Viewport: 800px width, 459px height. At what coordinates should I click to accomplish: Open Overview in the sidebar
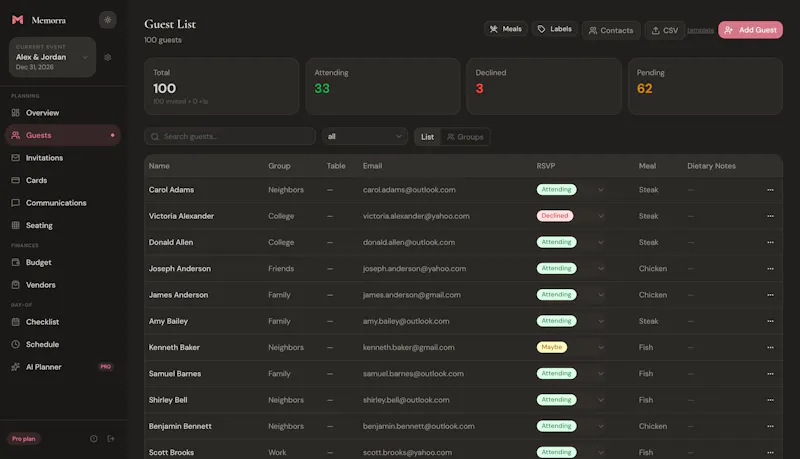62,113
